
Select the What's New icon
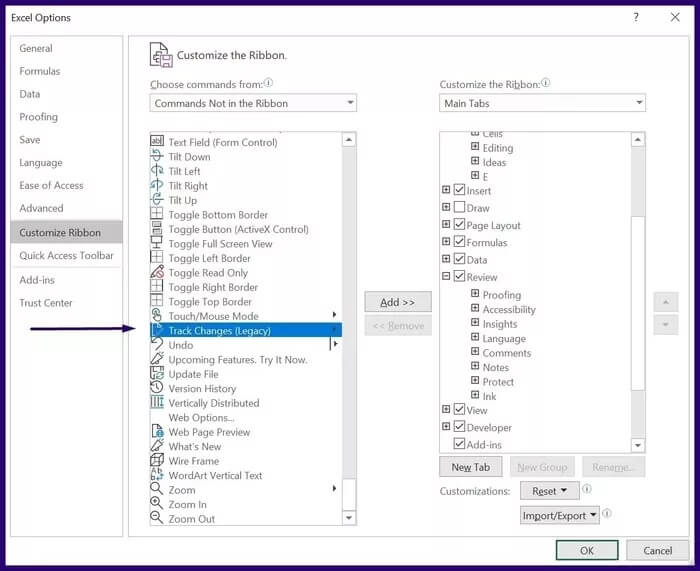(x=157, y=446)
